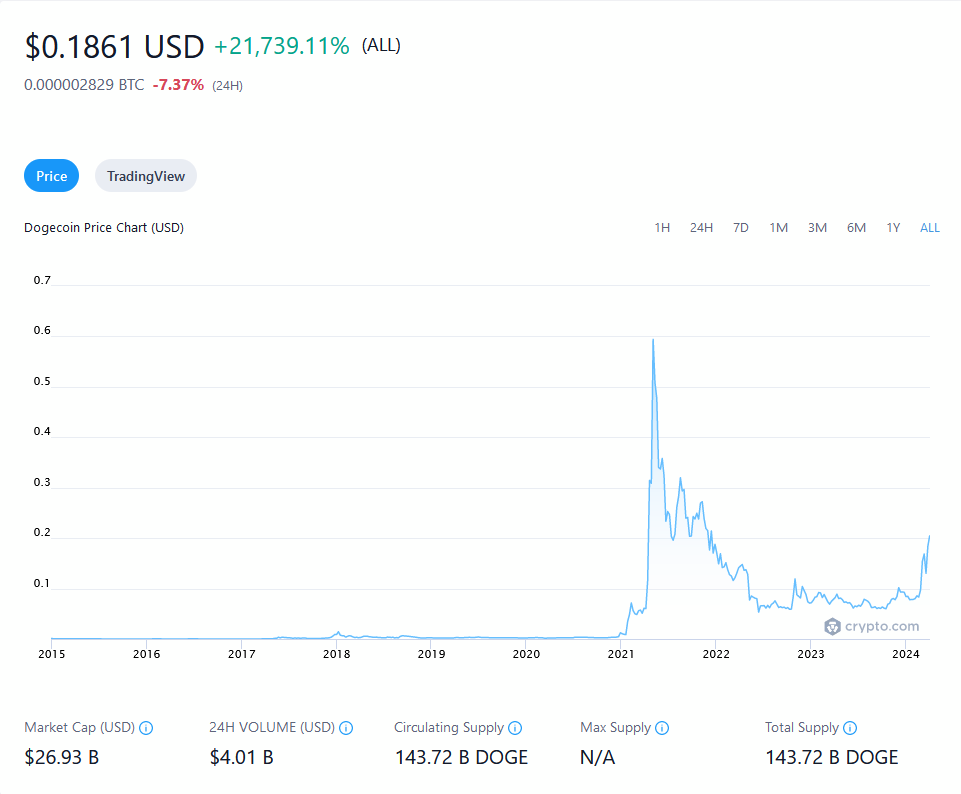Click the Max Supply info icon

point(662,728)
